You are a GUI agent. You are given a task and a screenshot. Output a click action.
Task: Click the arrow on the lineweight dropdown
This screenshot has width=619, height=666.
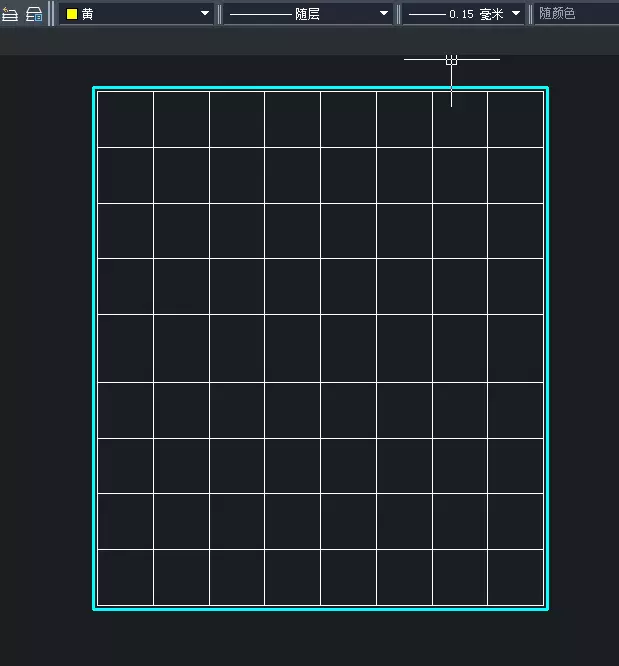[x=516, y=14]
